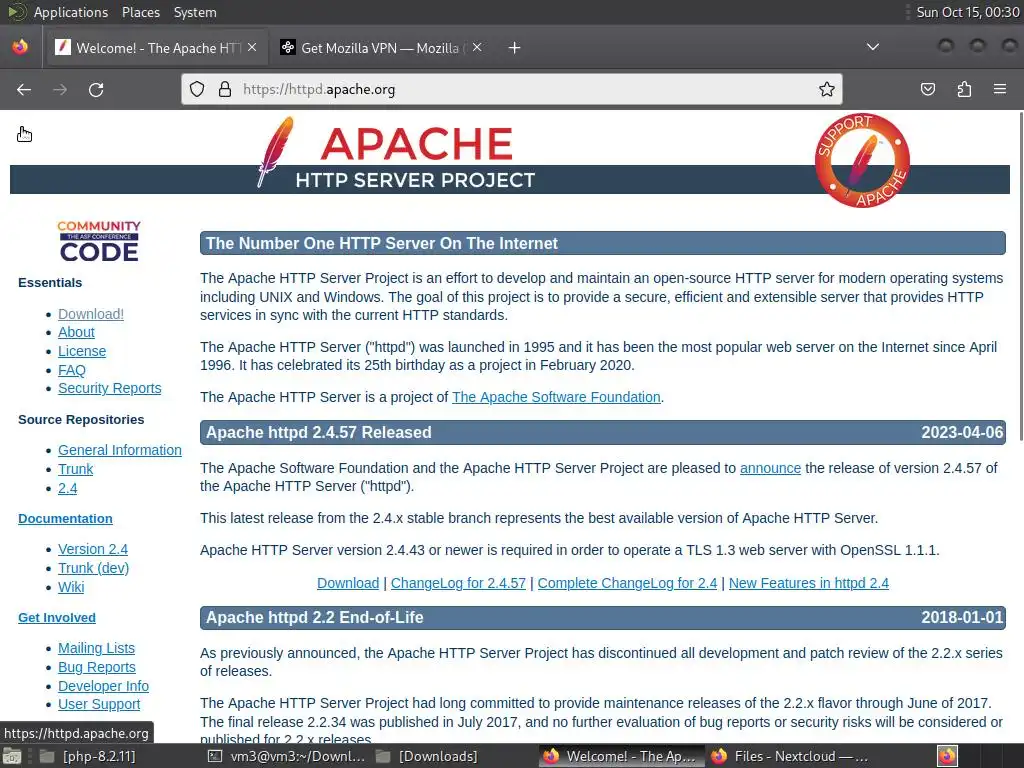
Task: Open the About link
Action: [76, 332]
